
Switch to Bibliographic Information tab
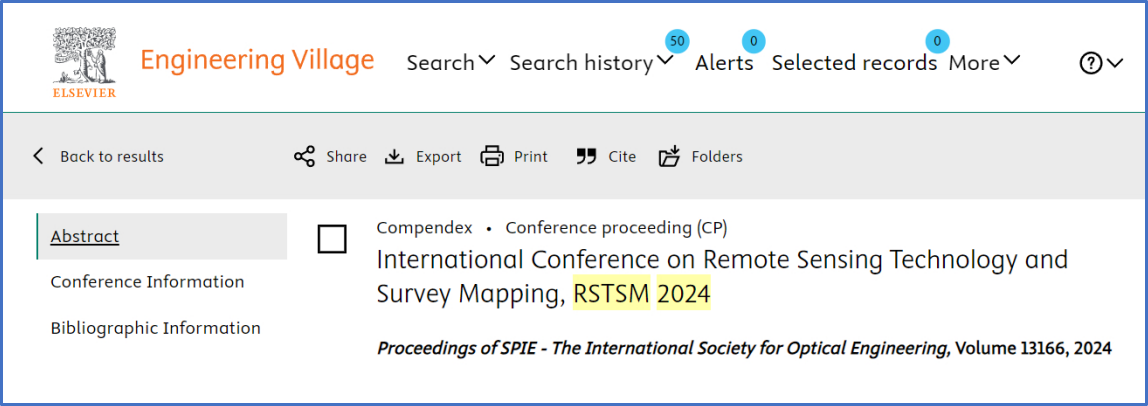point(155,328)
